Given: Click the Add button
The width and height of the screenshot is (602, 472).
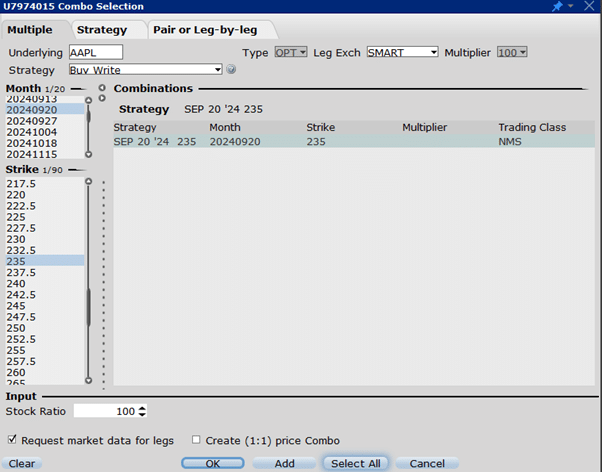Looking at the screenshot, I should 284,464.
